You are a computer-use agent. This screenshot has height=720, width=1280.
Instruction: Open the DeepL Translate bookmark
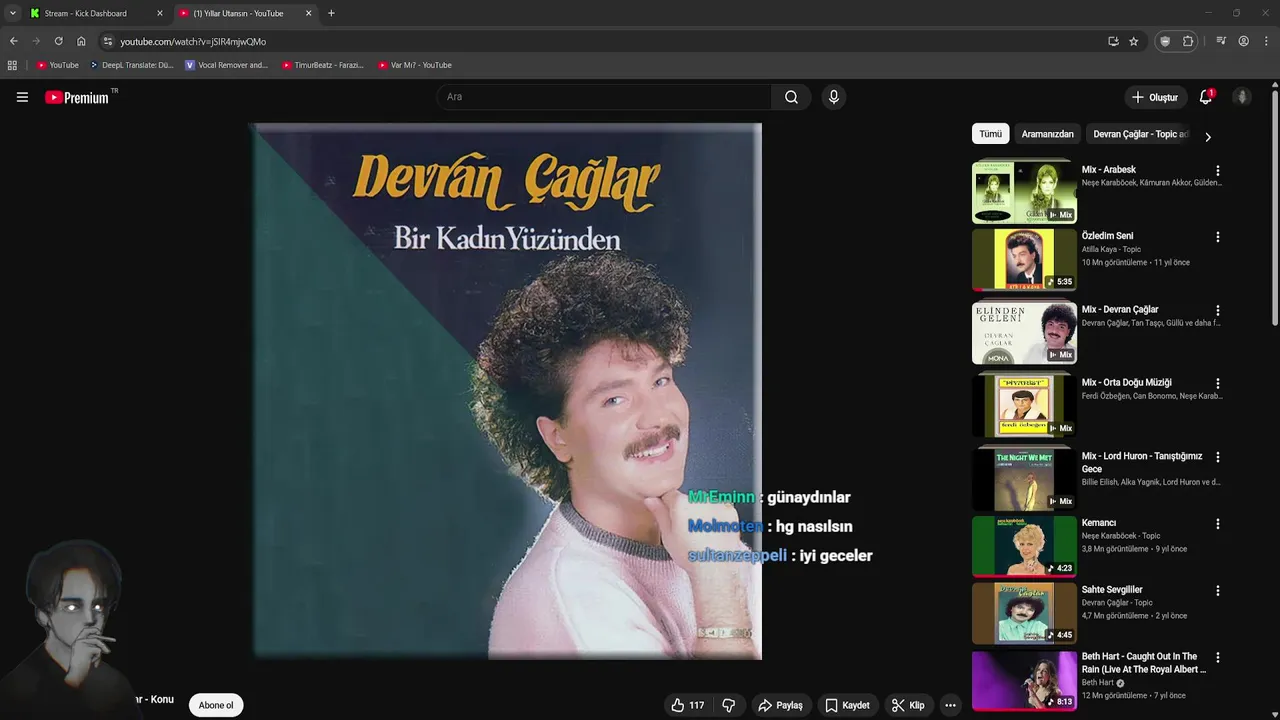(131, 65)
